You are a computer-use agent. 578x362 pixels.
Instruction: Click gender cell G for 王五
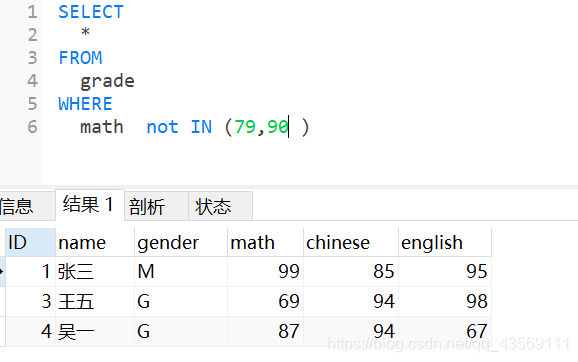pos(181,302)
